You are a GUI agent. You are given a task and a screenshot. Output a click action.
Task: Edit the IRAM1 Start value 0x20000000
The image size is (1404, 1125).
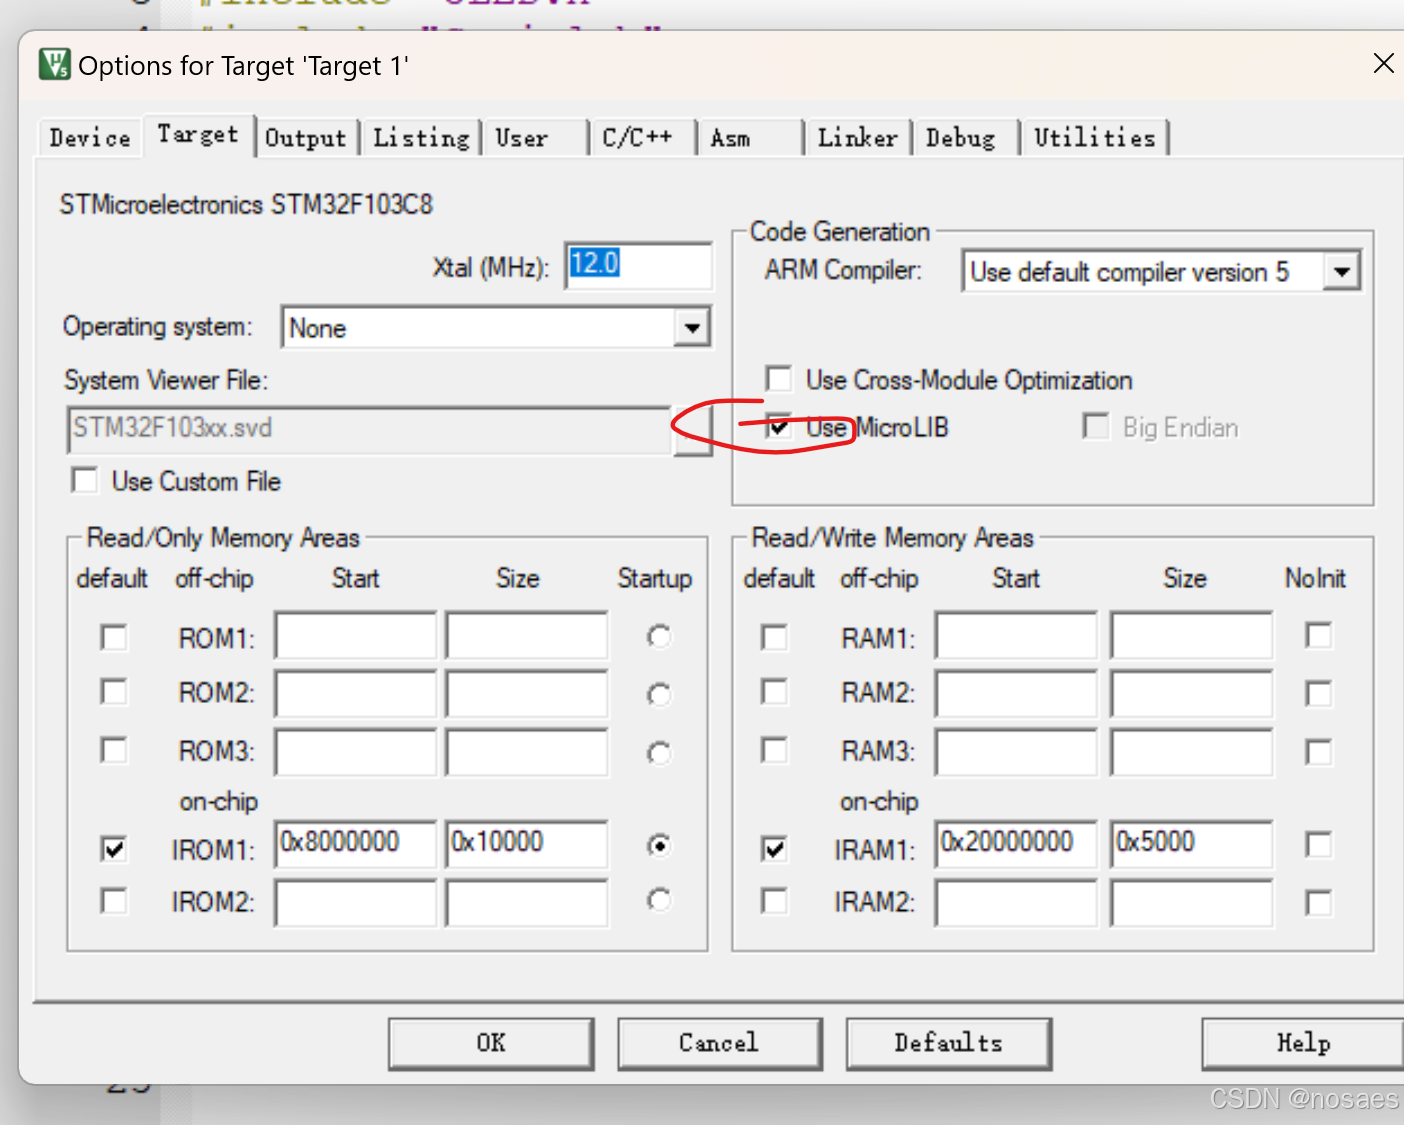[x=1016, y=844]
